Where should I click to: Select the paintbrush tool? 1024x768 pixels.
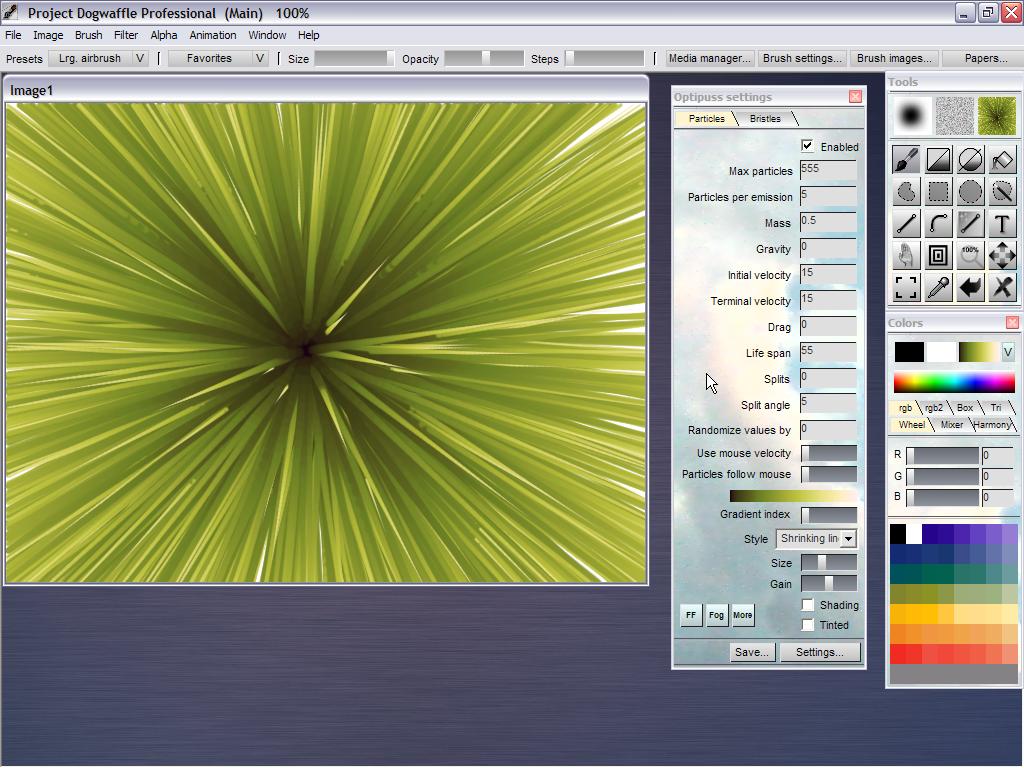[906, 160]
